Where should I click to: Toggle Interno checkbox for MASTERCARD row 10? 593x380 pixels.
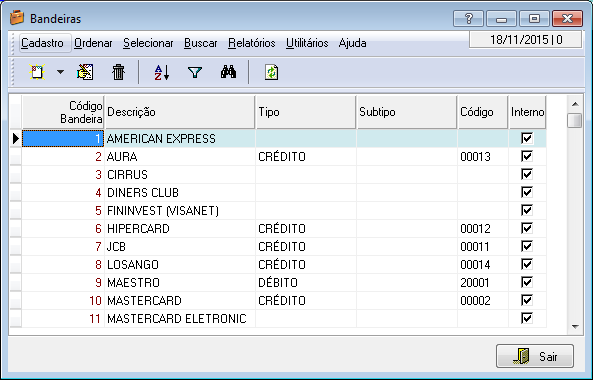click(527, 300)
